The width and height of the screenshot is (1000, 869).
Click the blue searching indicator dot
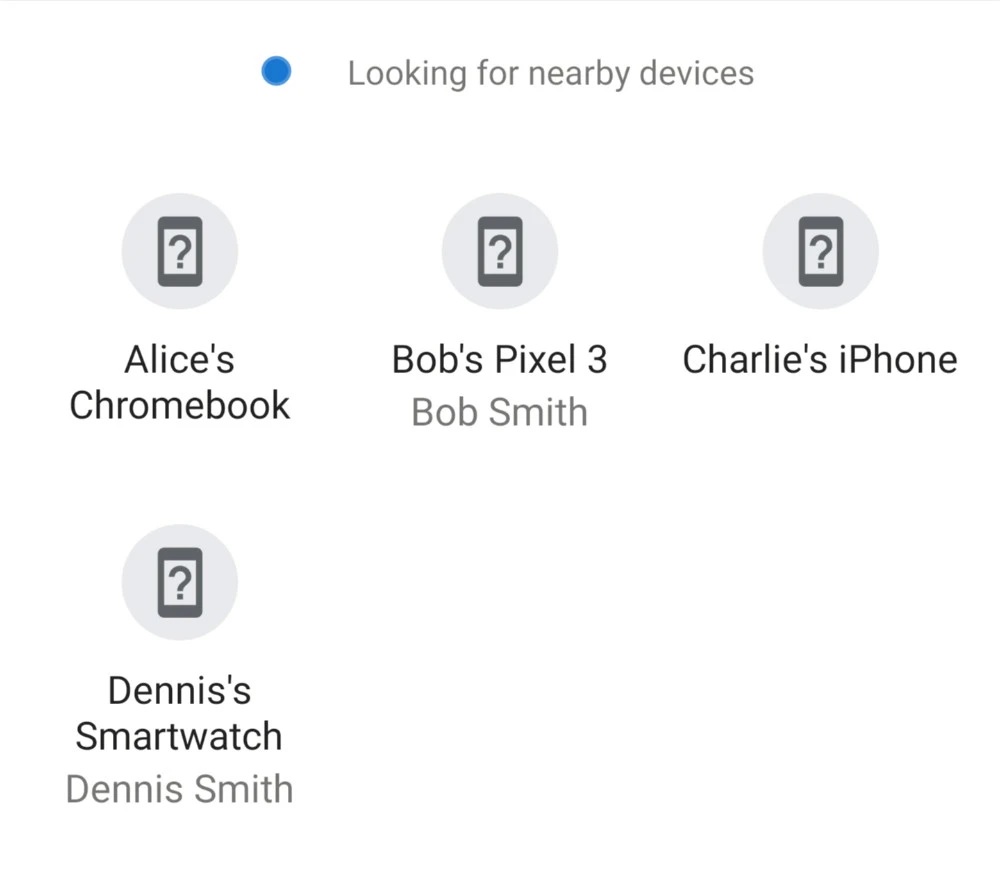click(x=276, y=71)
